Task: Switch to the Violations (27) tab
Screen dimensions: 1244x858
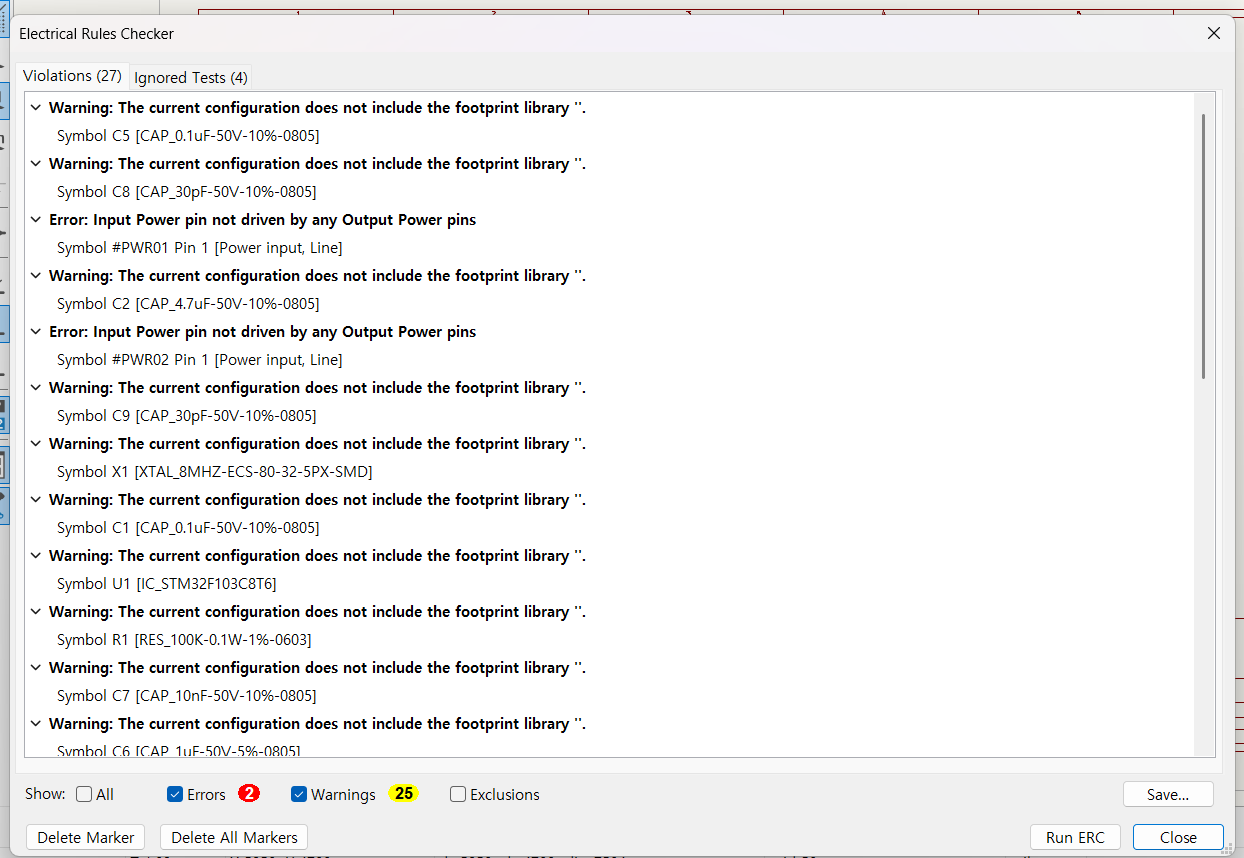Action: (72, 76)
